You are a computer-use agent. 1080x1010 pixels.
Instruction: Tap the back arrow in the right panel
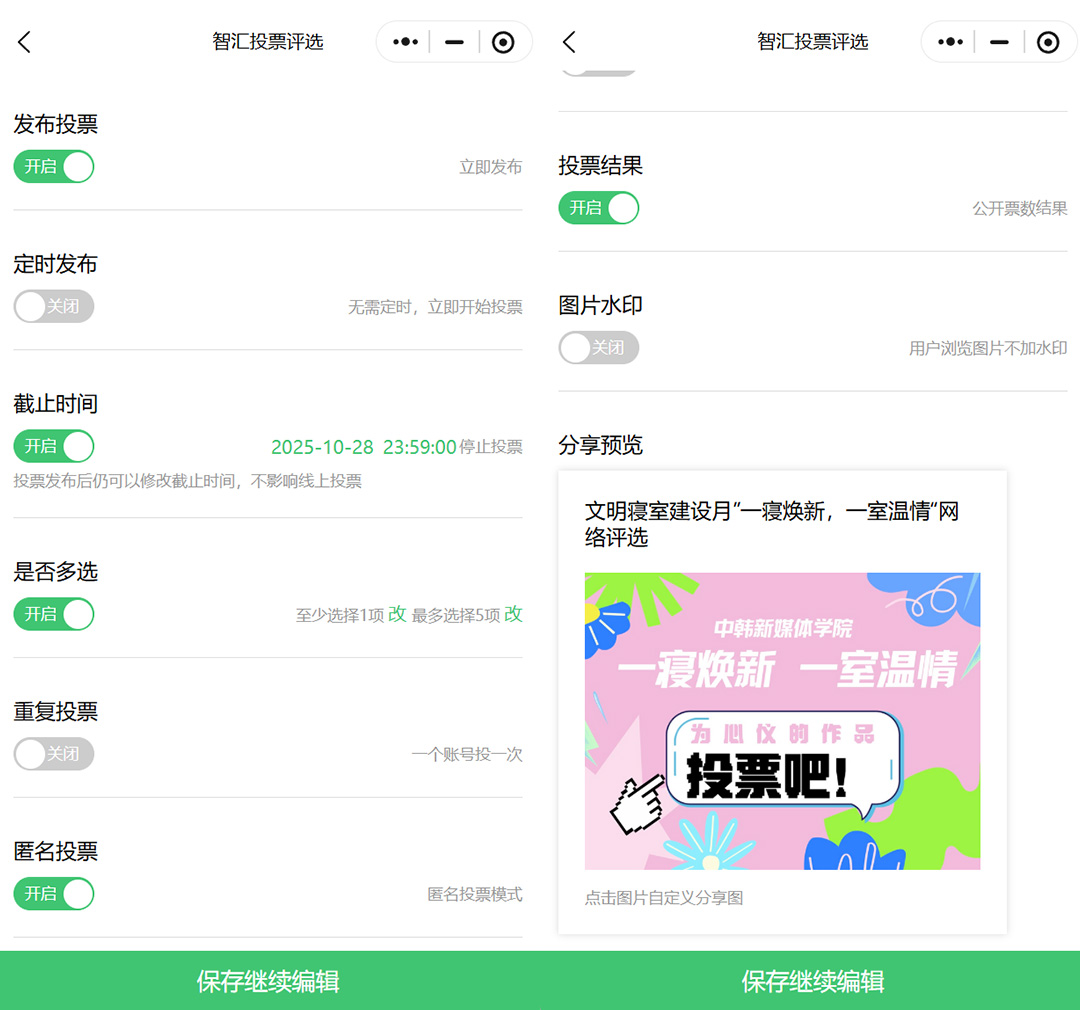point(569,42)
